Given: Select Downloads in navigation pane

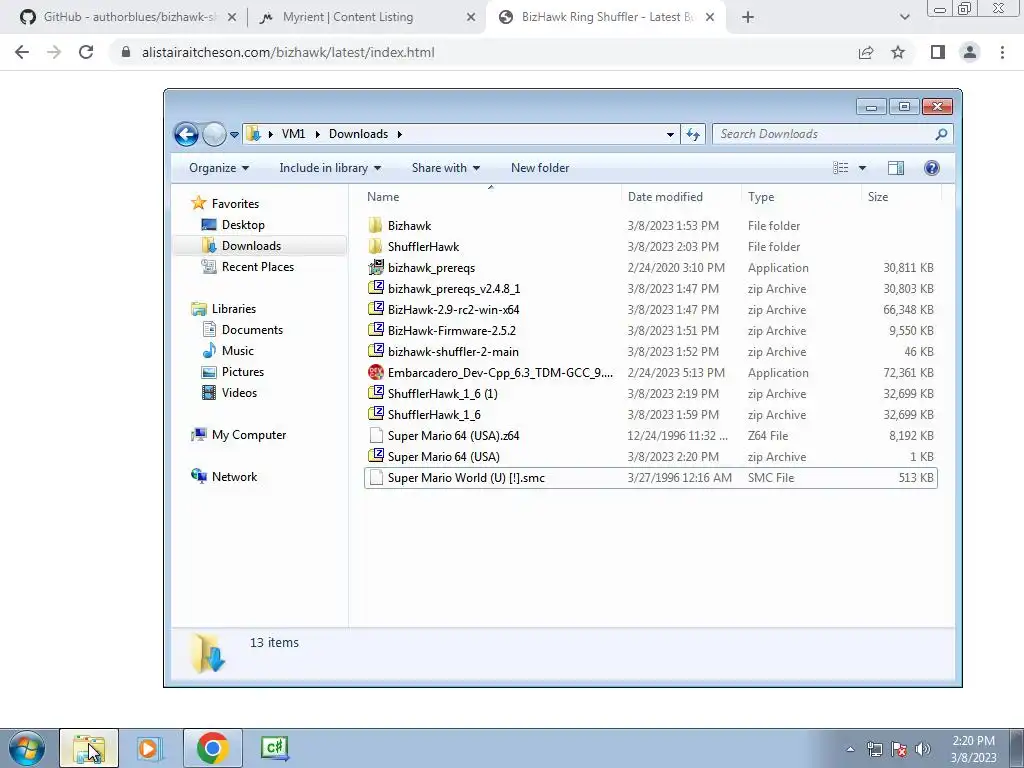Looking at the screenshot, I should point(251,246).
